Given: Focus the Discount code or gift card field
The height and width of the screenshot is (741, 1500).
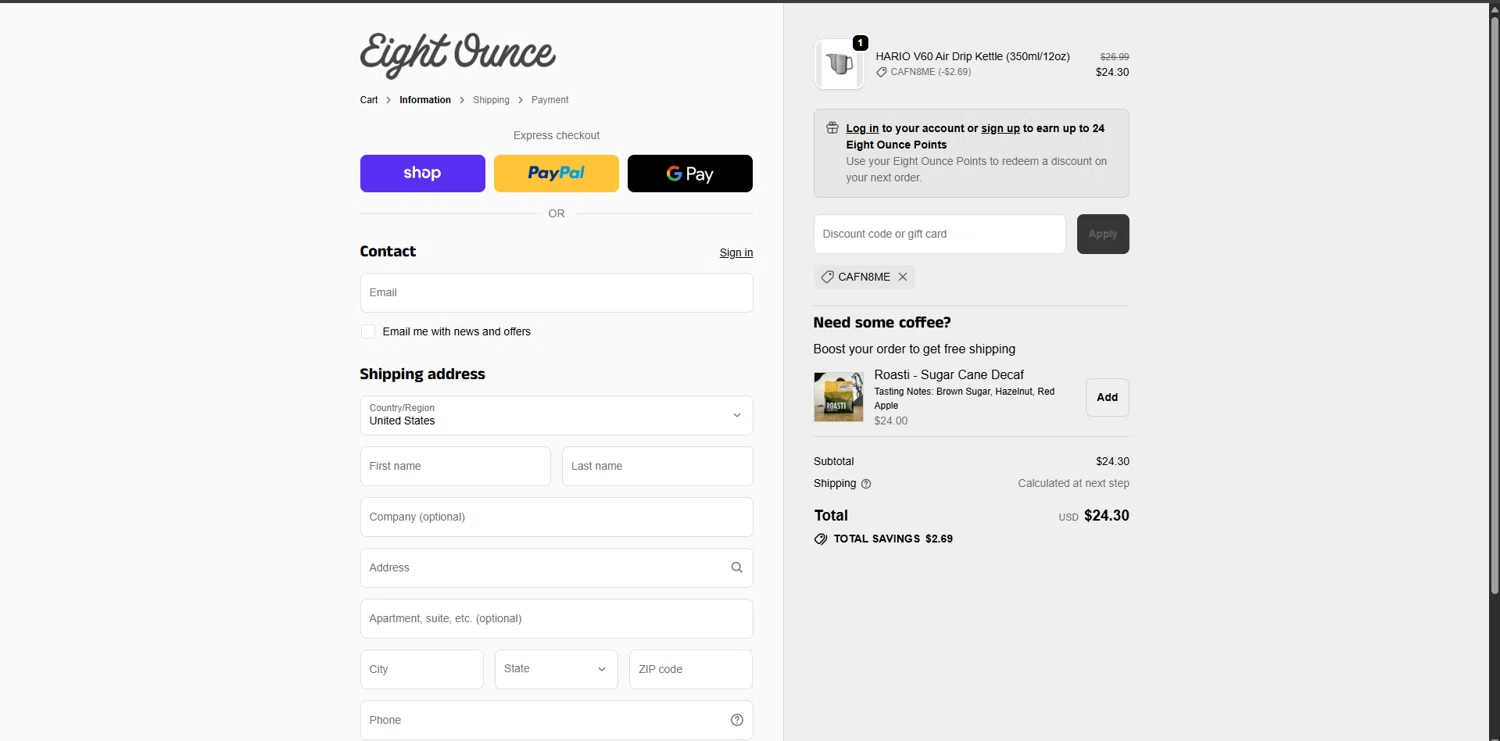Looking at the screenshot, I should pos(939,234).
